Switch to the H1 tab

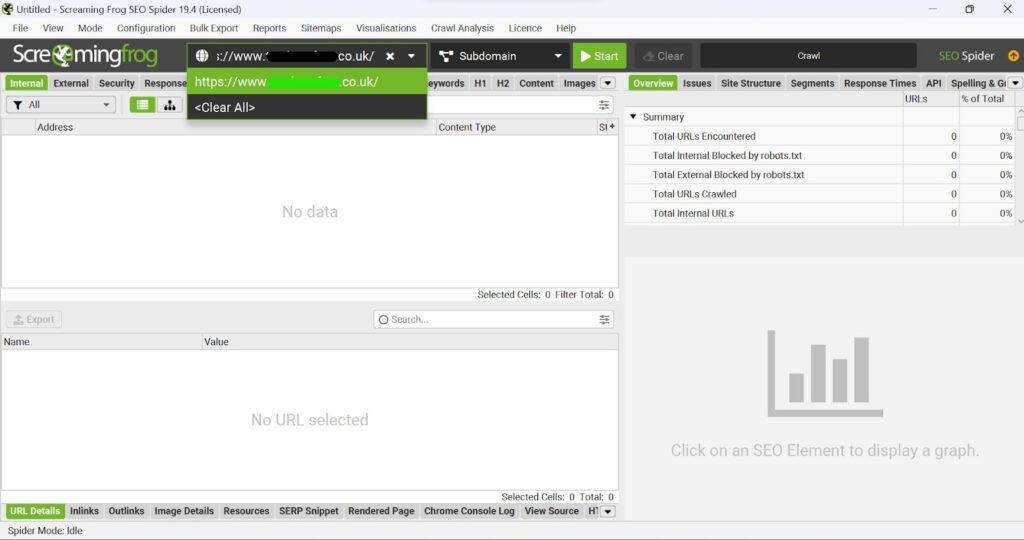point(480,83)
